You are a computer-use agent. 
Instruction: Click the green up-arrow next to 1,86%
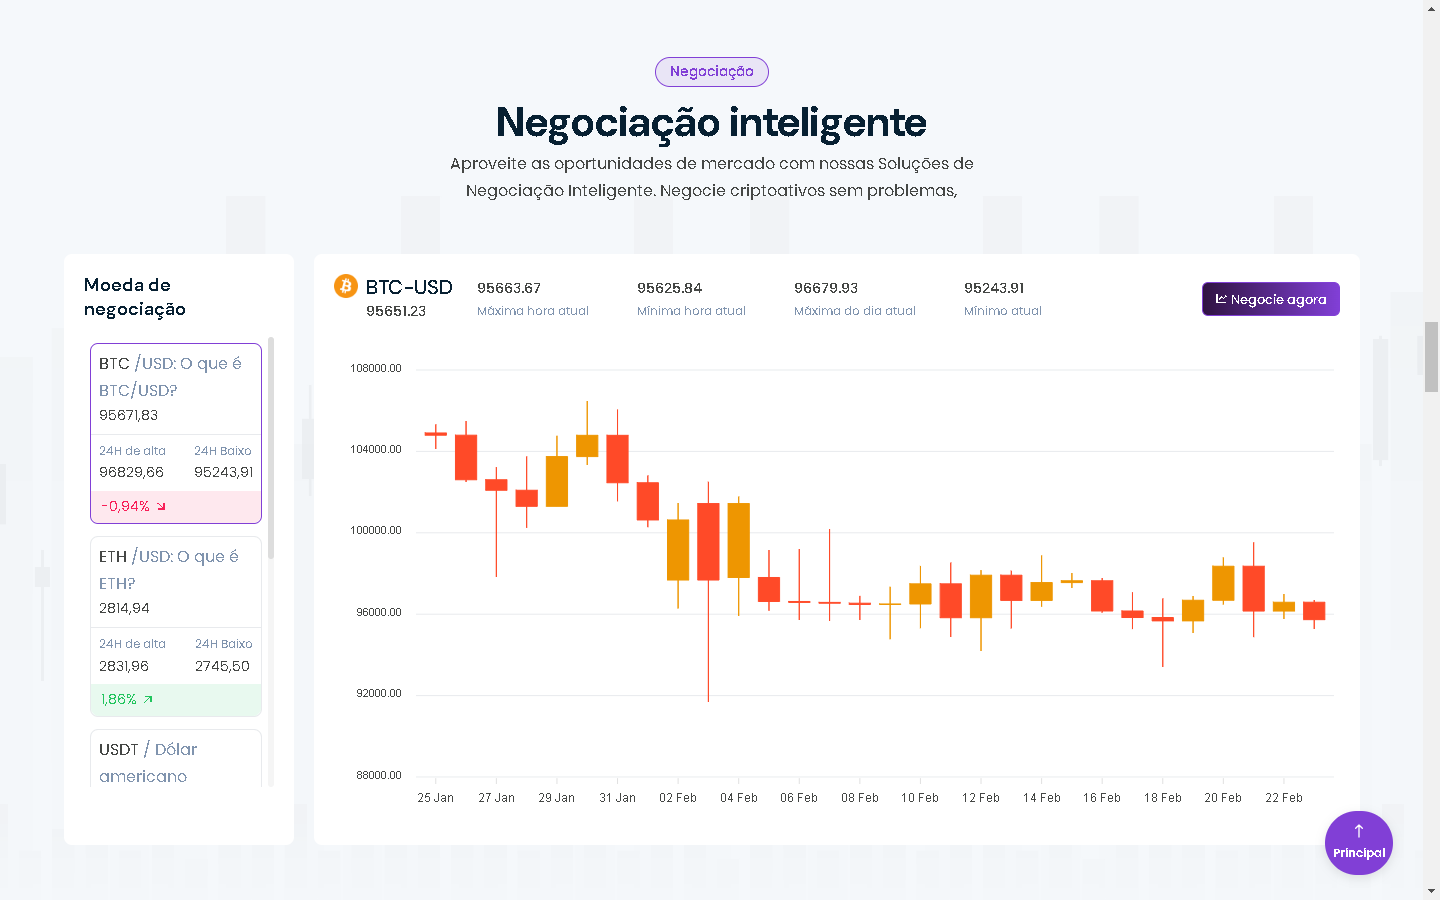coord(148,700)
